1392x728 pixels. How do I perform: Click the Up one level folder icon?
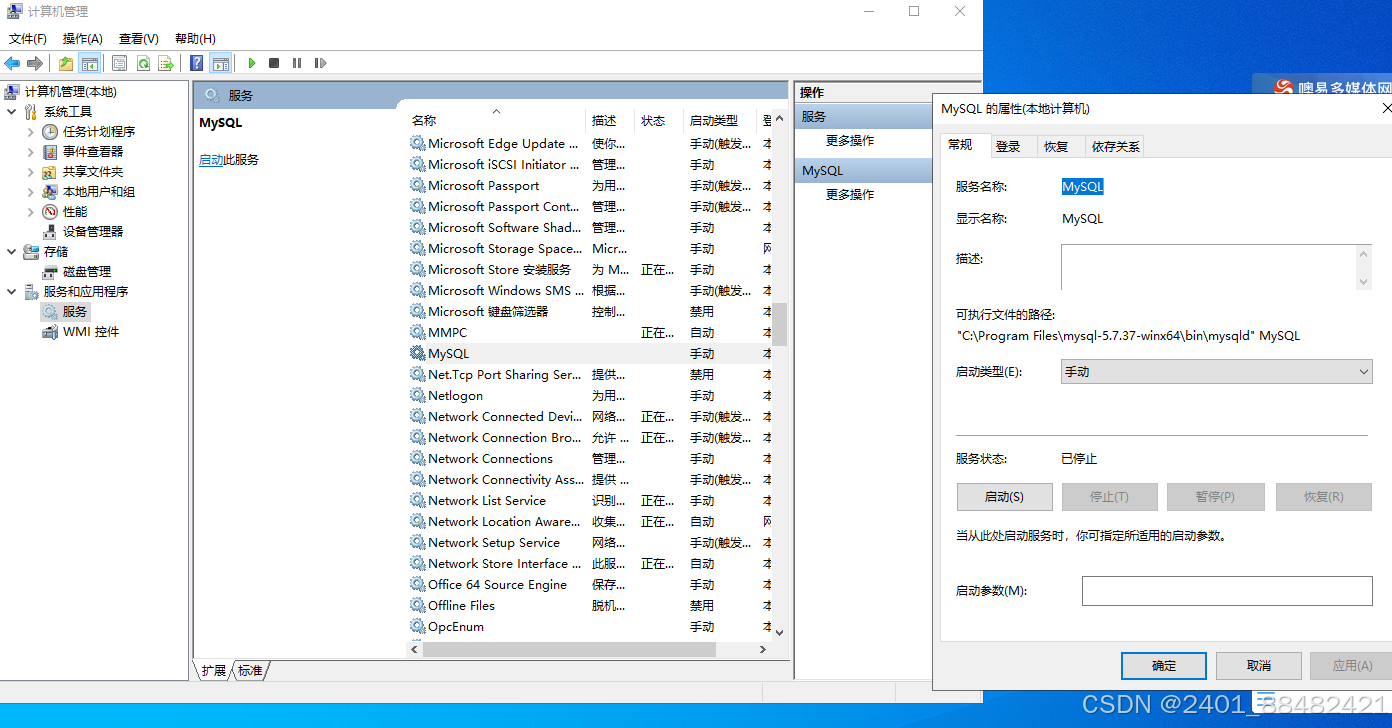point(66,63)
